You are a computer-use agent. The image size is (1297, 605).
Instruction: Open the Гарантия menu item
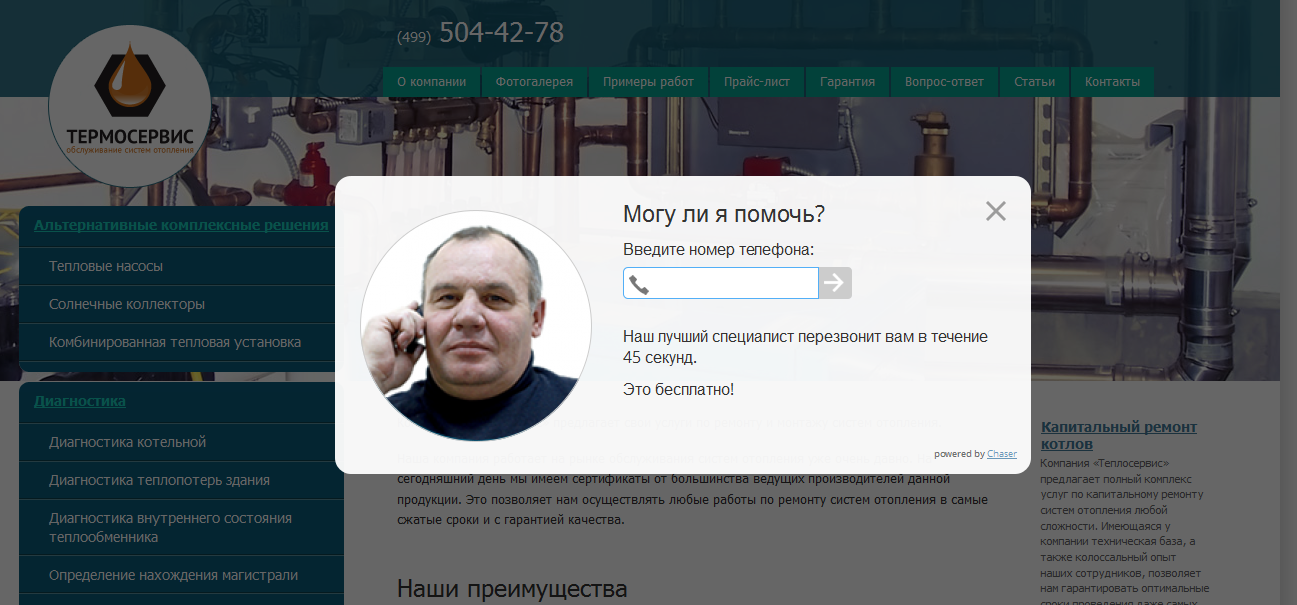click(x=847, y=82)
